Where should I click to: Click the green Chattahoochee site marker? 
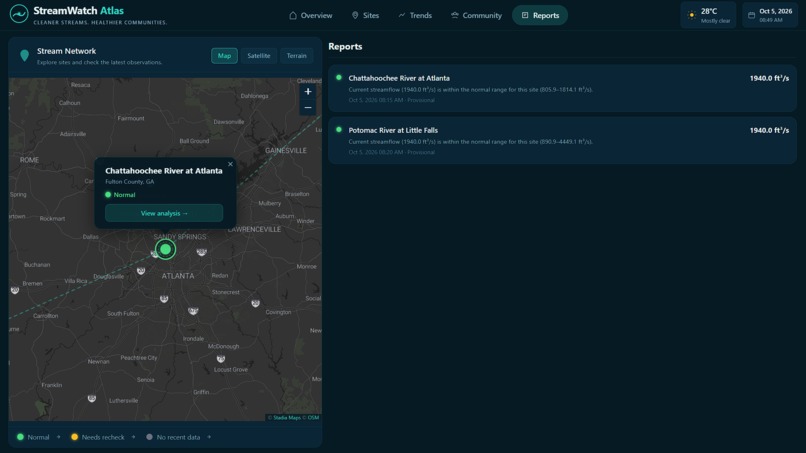[x=166, y=249]
